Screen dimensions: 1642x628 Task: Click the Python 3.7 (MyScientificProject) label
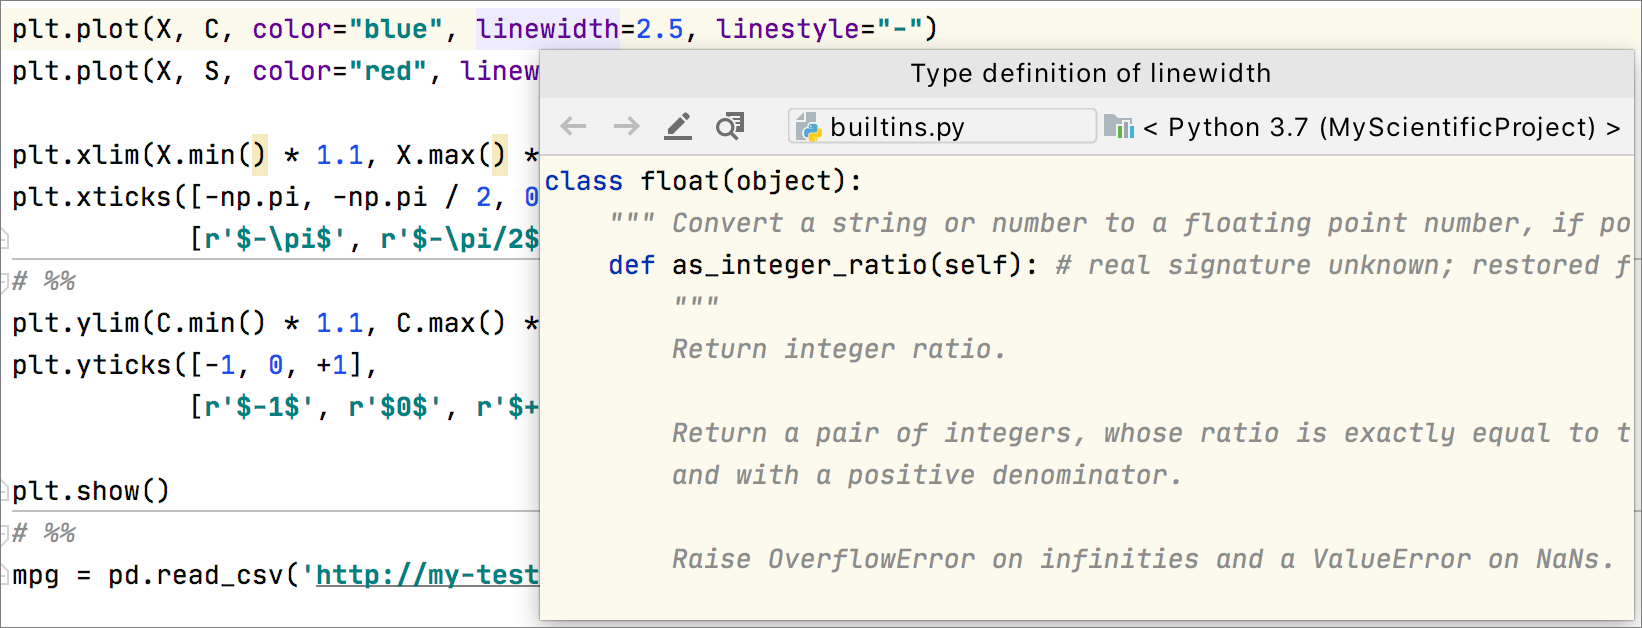click(1381, 128)
